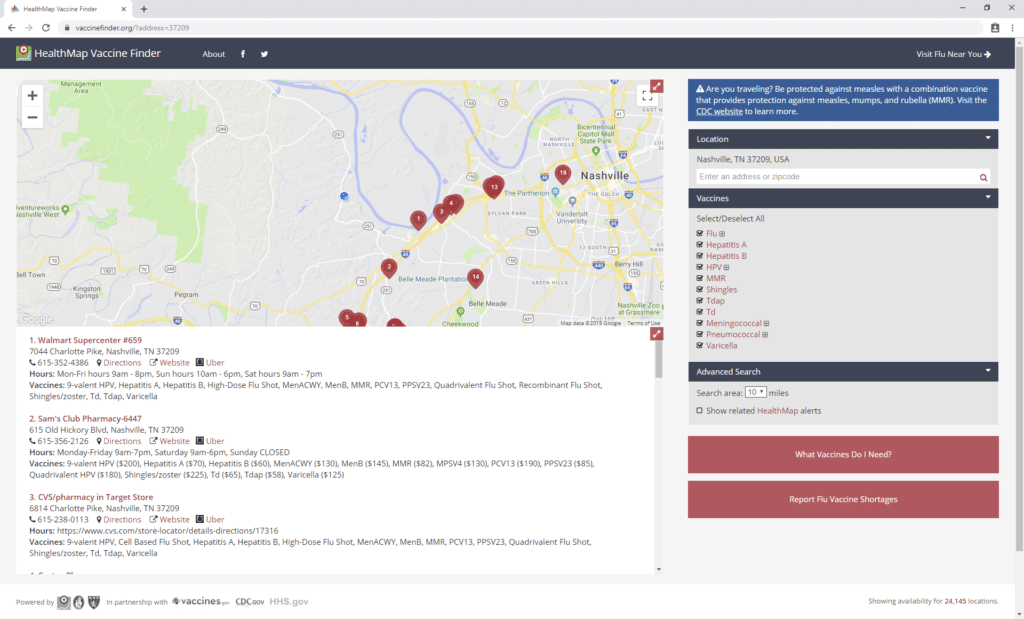The width and height of the screenshot is (1024, 619).
Task: Click Visit Flu Near You link
Action: (x=953, y=54)
